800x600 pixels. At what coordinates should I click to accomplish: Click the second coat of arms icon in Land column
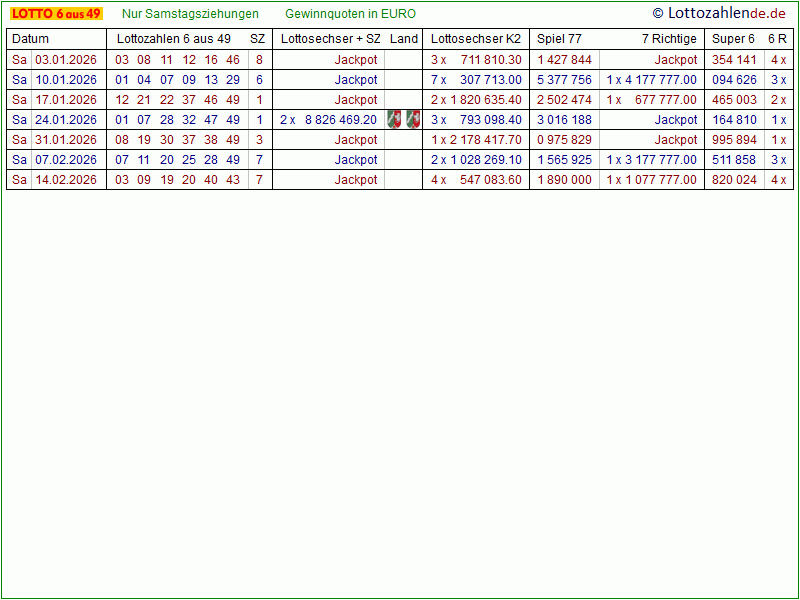[412, 120]
